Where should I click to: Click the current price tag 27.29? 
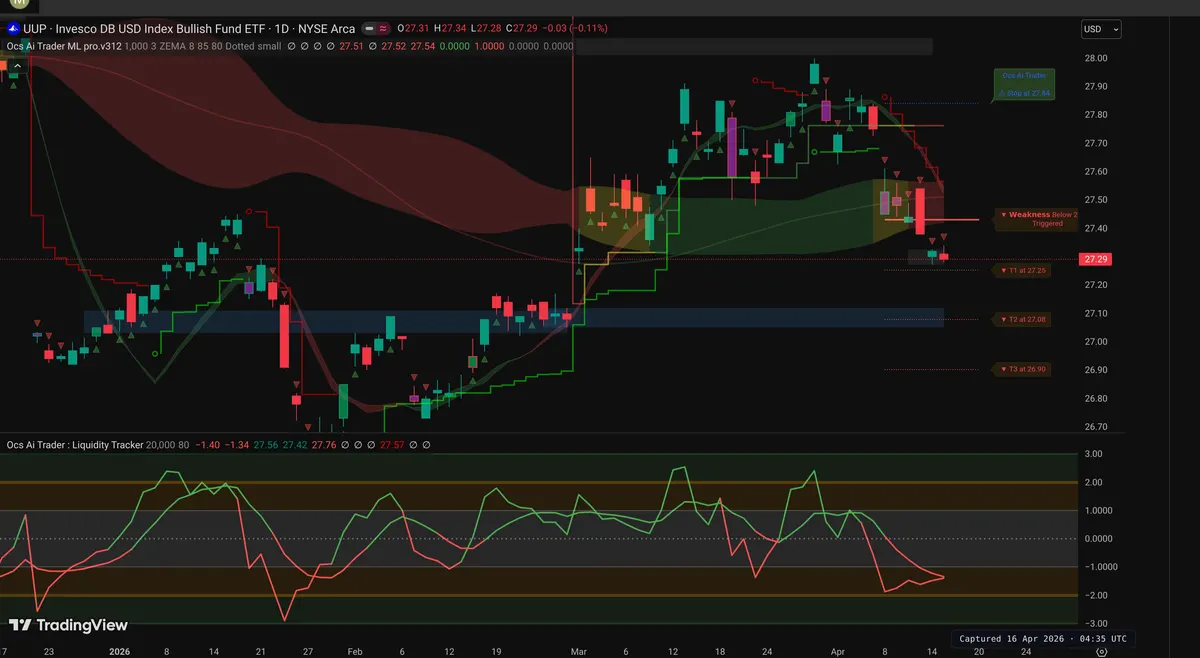point(1097,259)
